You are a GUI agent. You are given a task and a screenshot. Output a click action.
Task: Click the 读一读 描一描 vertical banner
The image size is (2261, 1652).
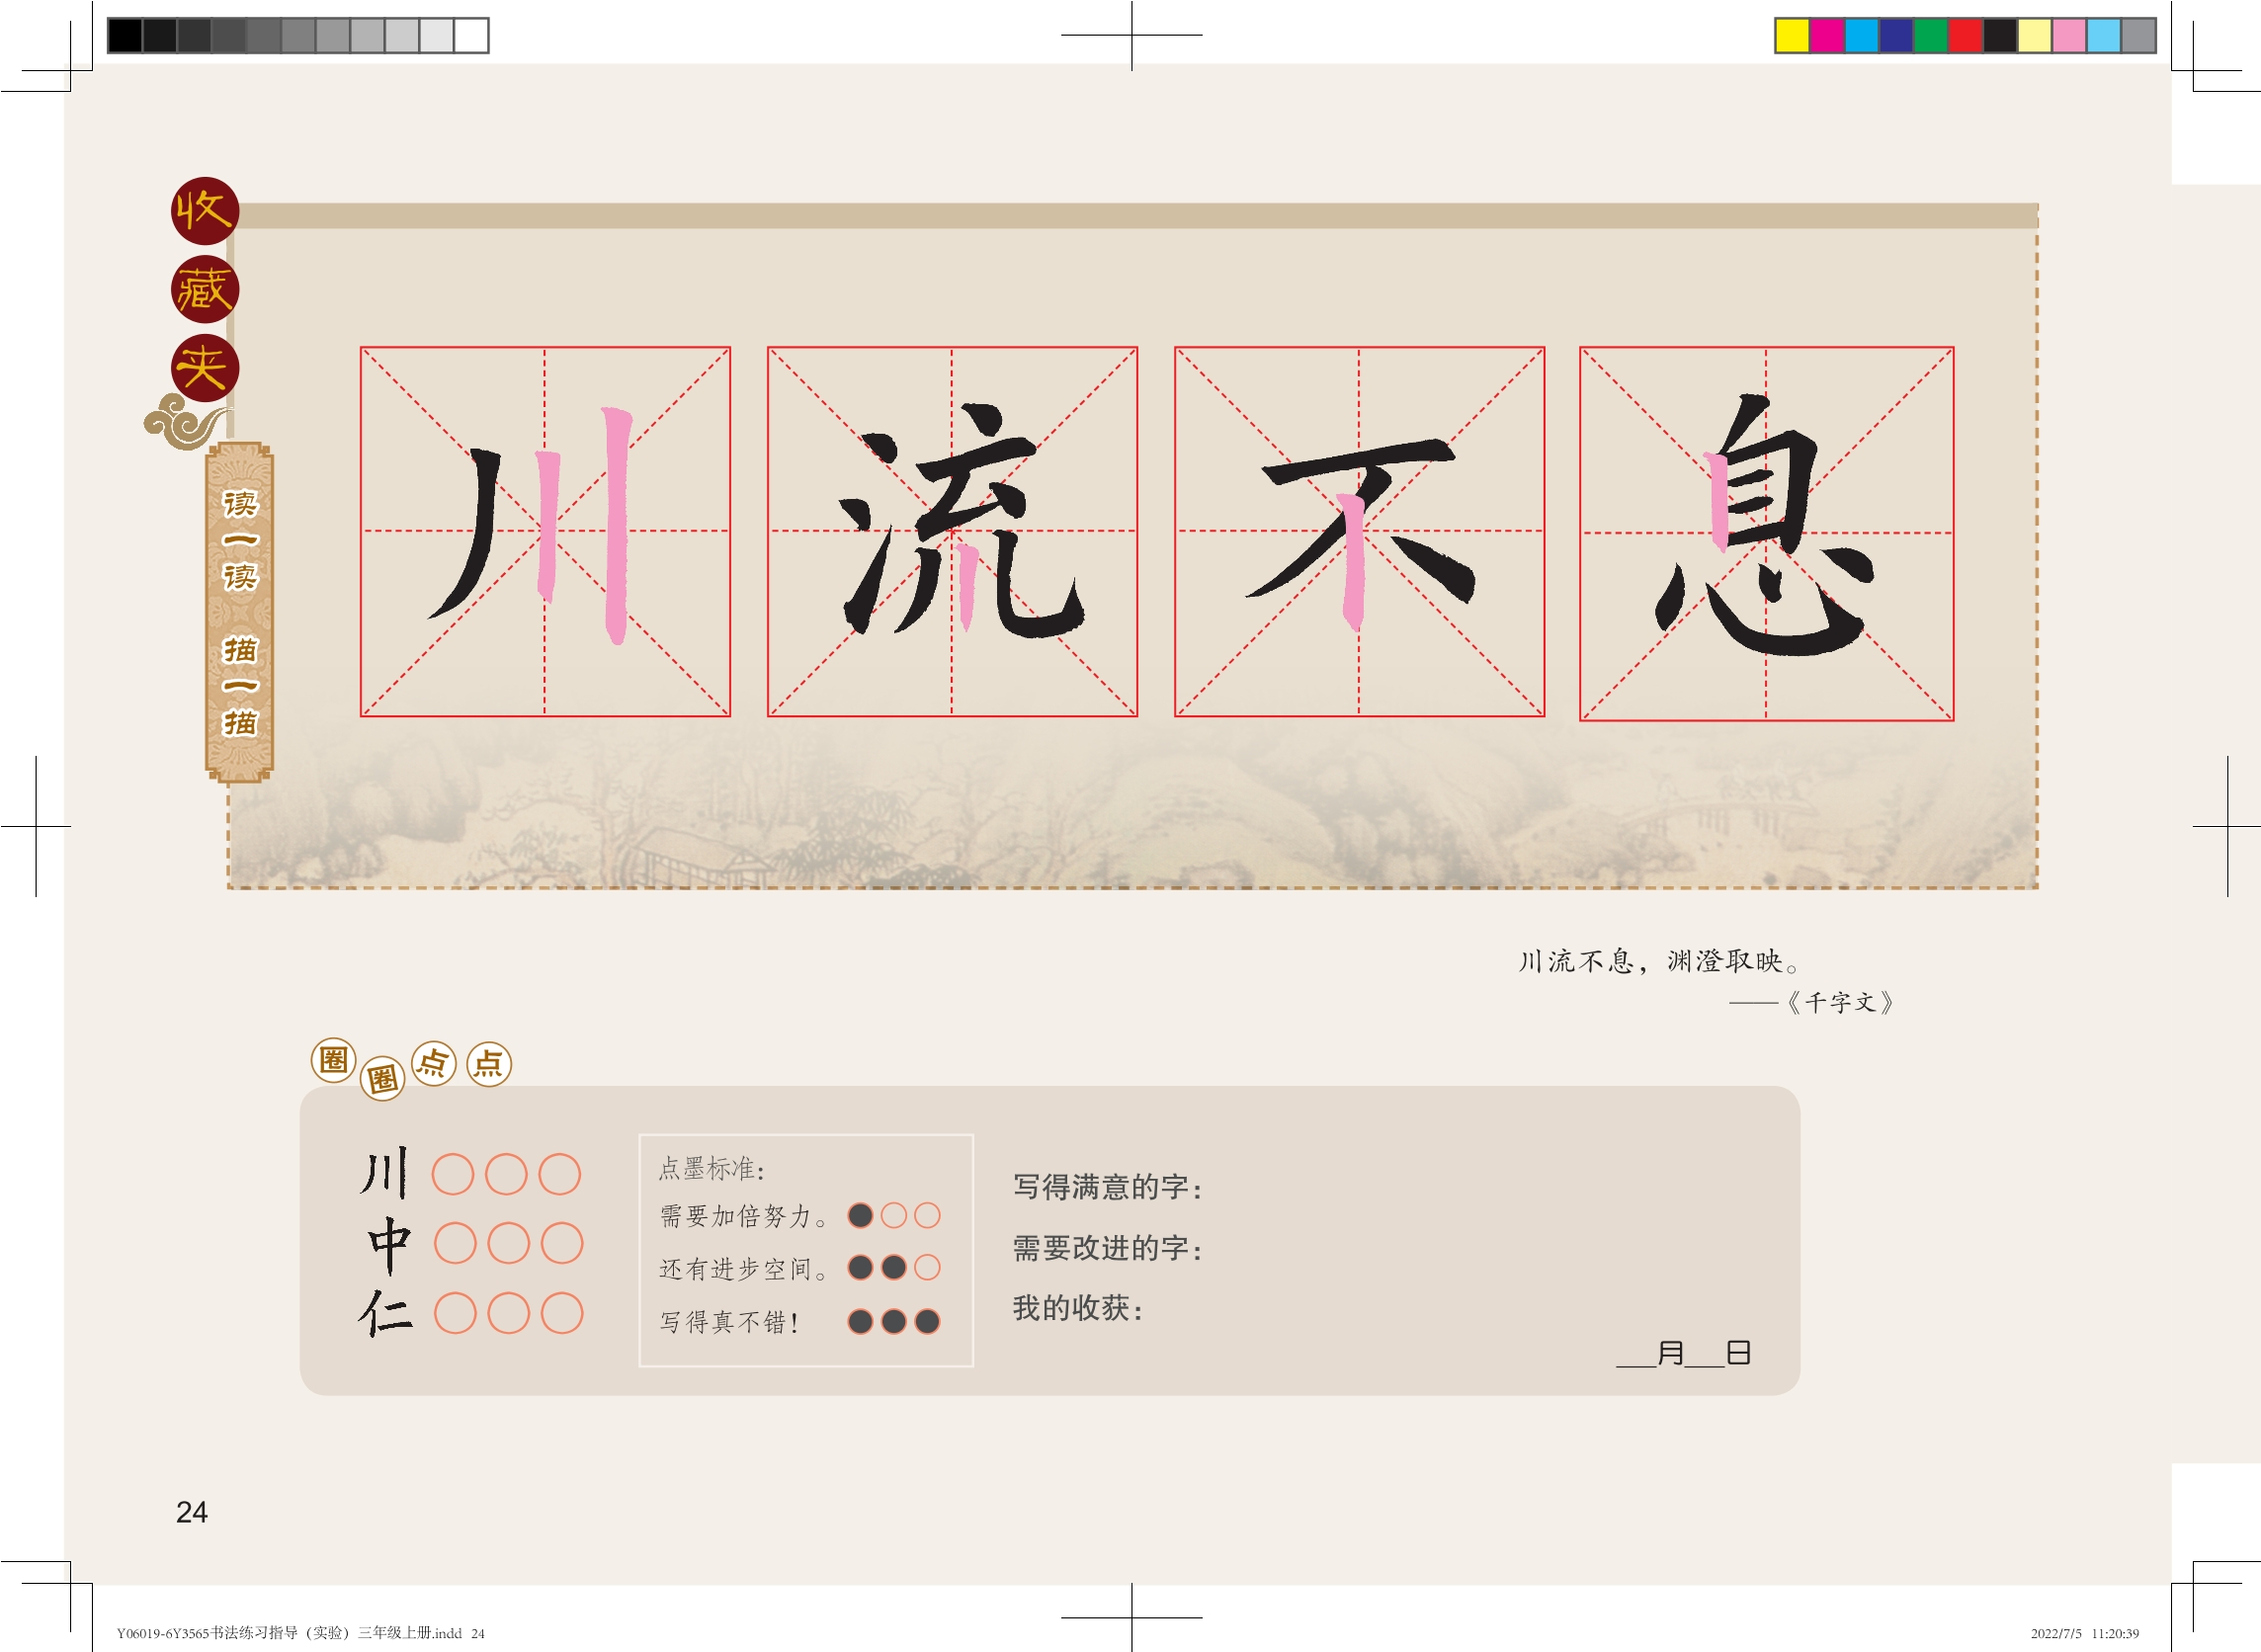239,612
